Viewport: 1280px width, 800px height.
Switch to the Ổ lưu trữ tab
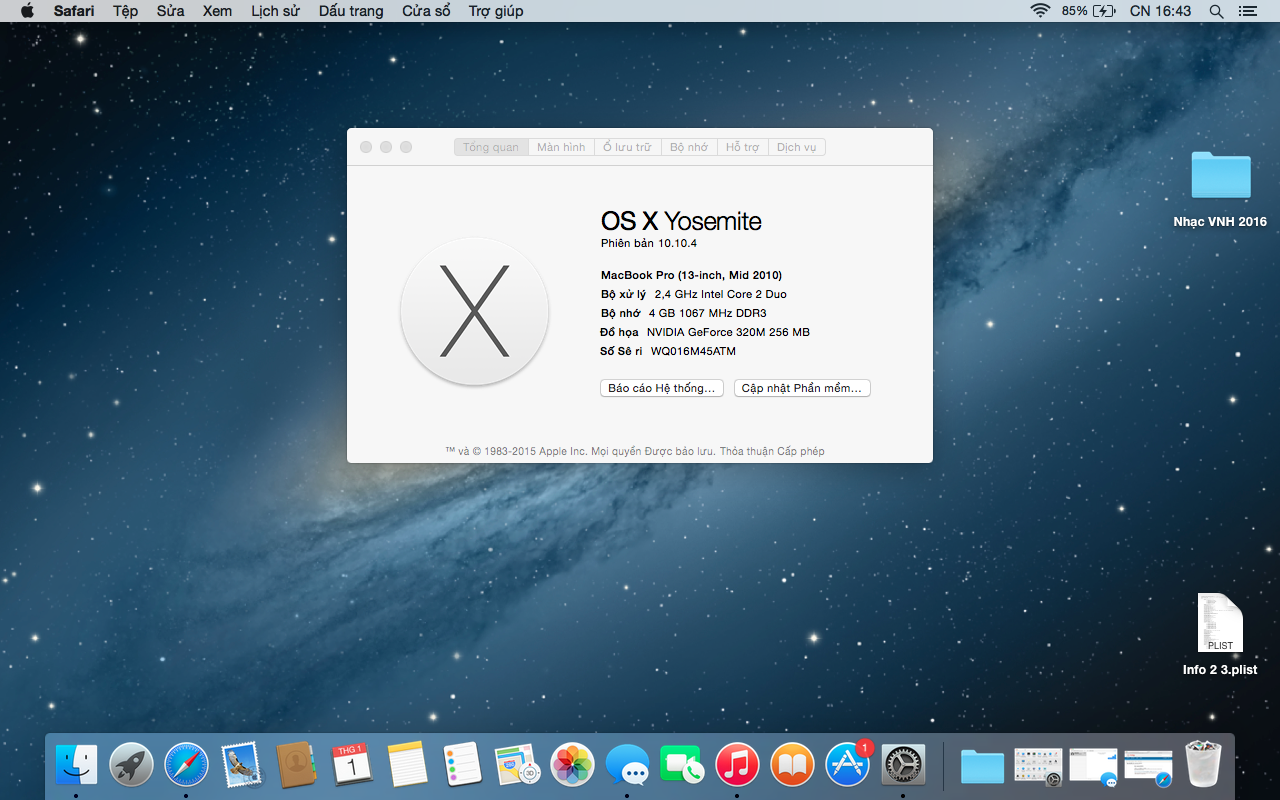pyautogui.click(x=627, y=147)
